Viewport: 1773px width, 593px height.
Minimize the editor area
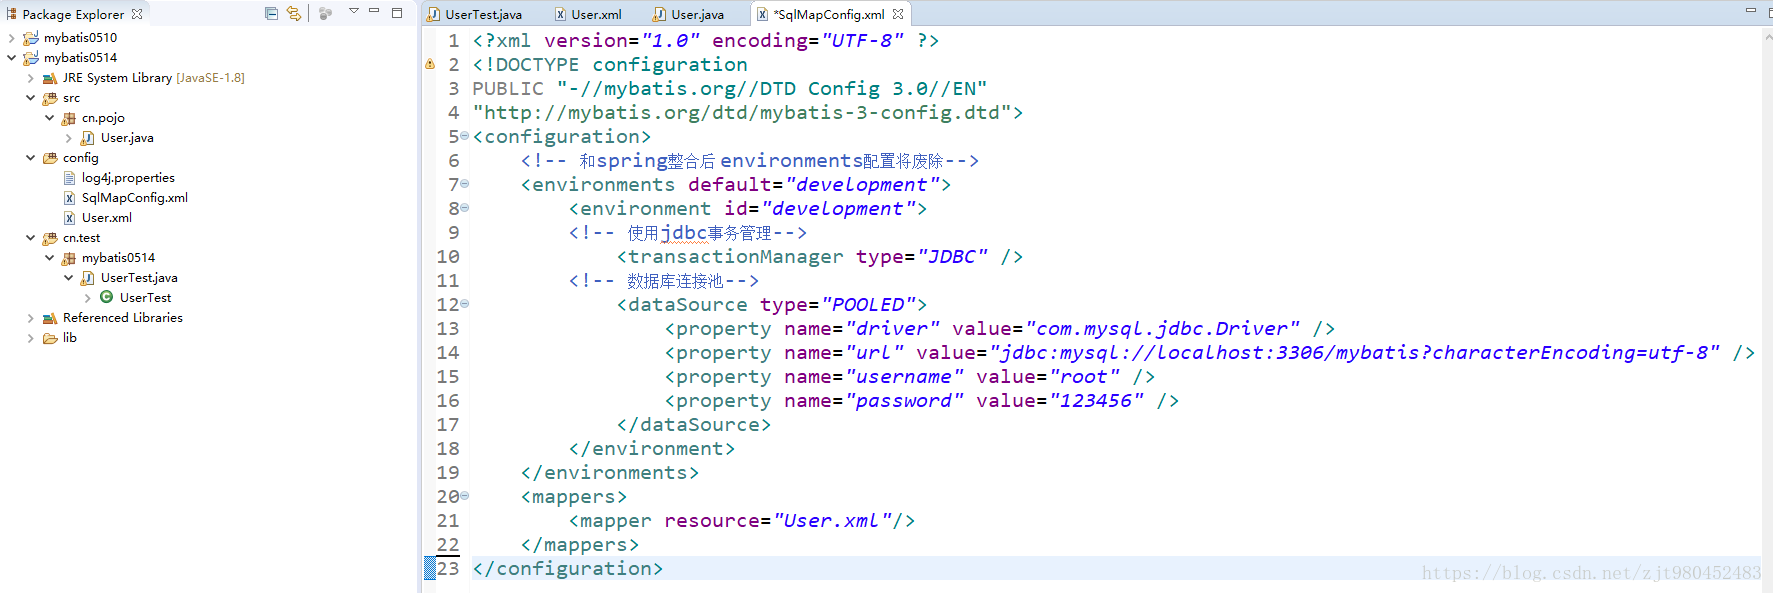tap(1751, 11)
